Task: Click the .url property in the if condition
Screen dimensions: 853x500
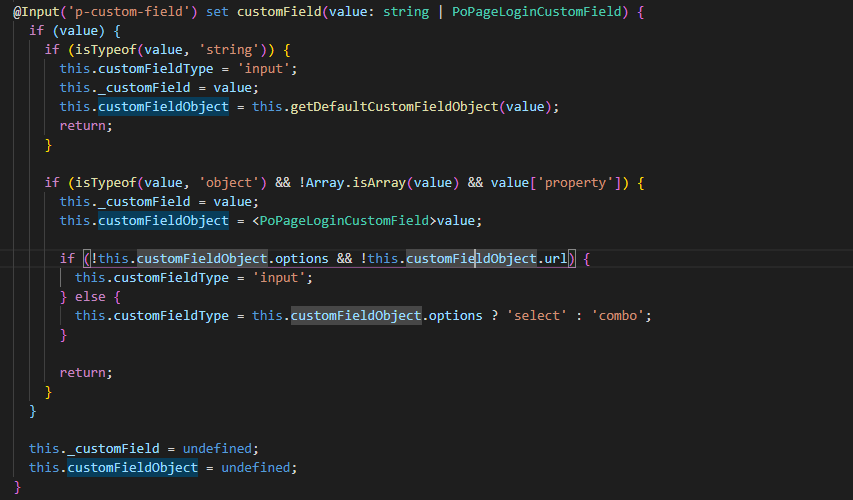Action: point(552,258)
